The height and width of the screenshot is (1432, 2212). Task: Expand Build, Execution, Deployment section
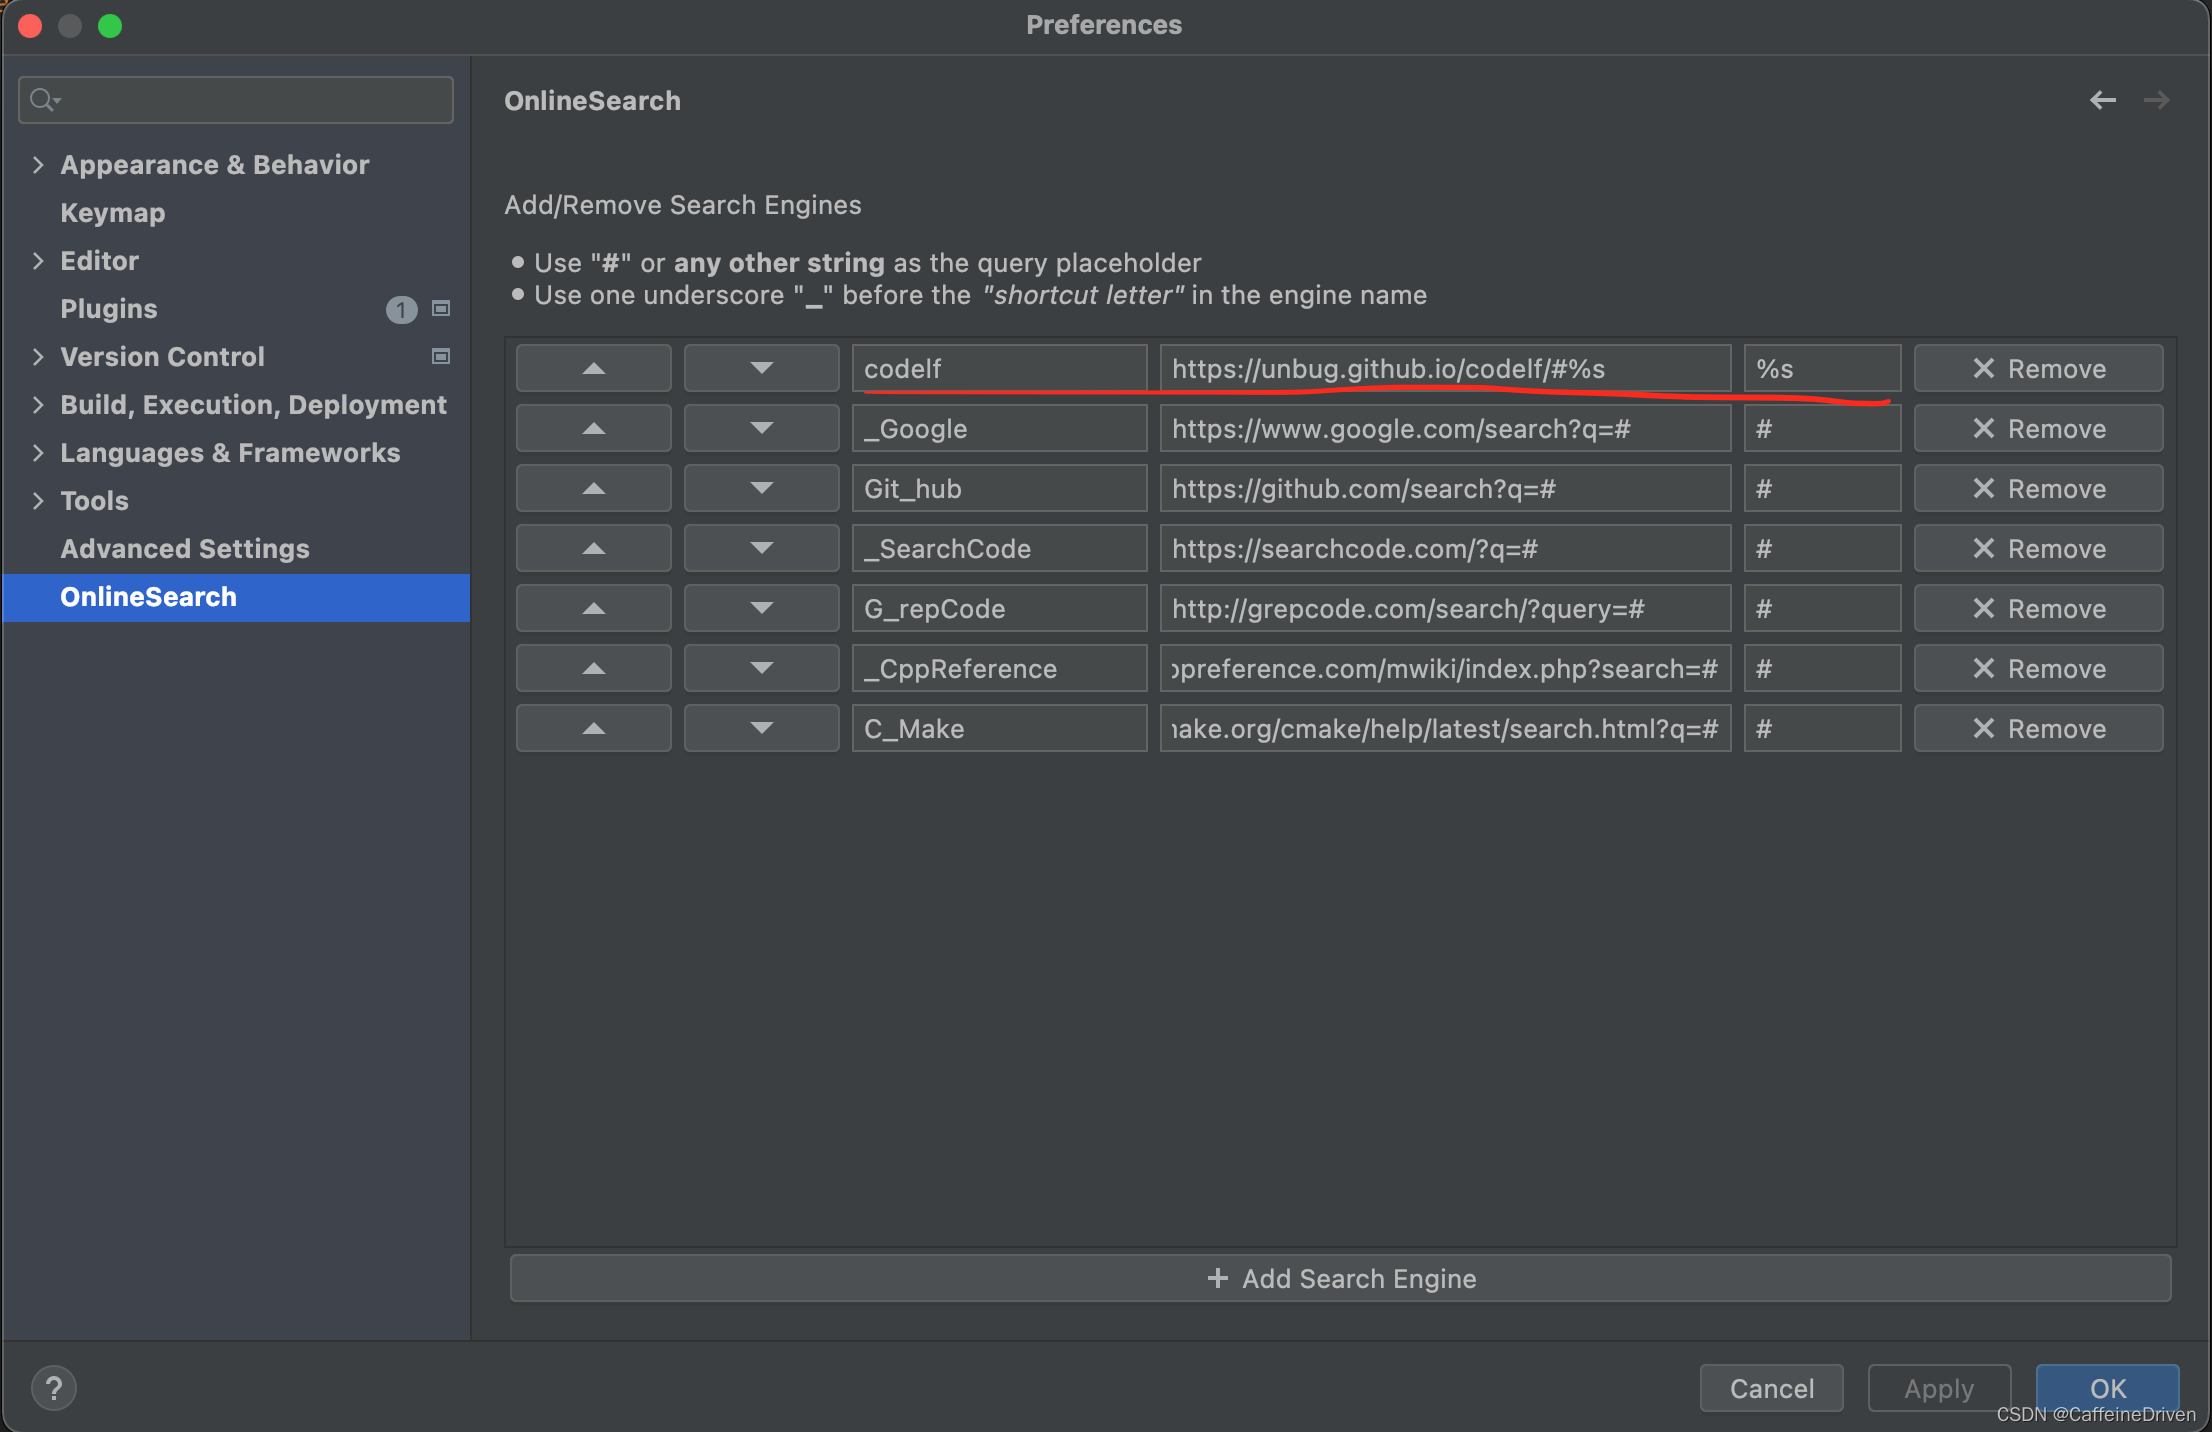pyautogui.click(x=38, y=404)
